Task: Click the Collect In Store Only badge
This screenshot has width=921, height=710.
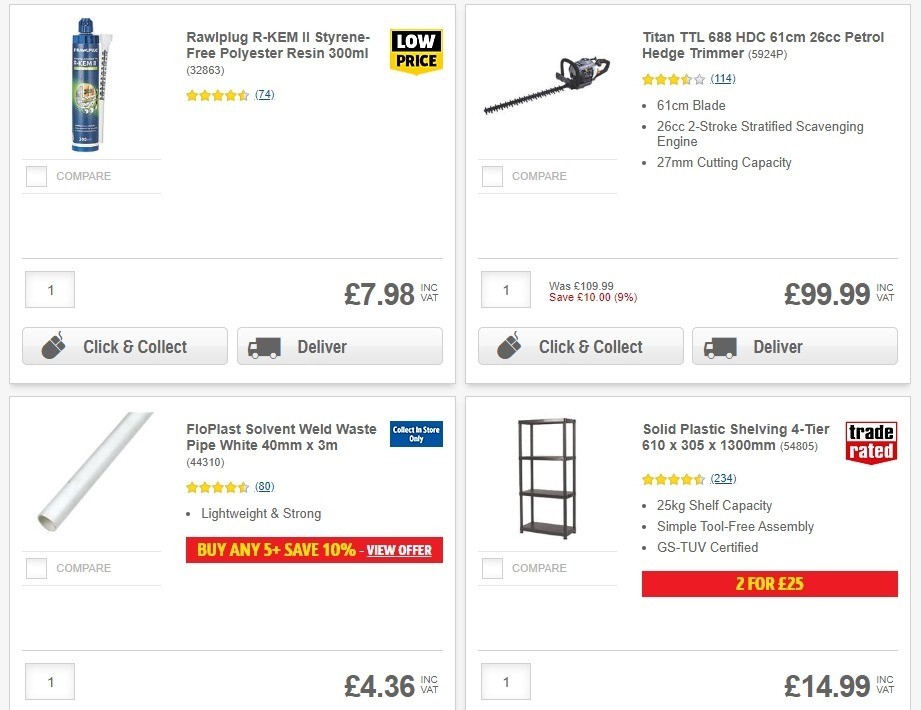Action: [416, 433]
